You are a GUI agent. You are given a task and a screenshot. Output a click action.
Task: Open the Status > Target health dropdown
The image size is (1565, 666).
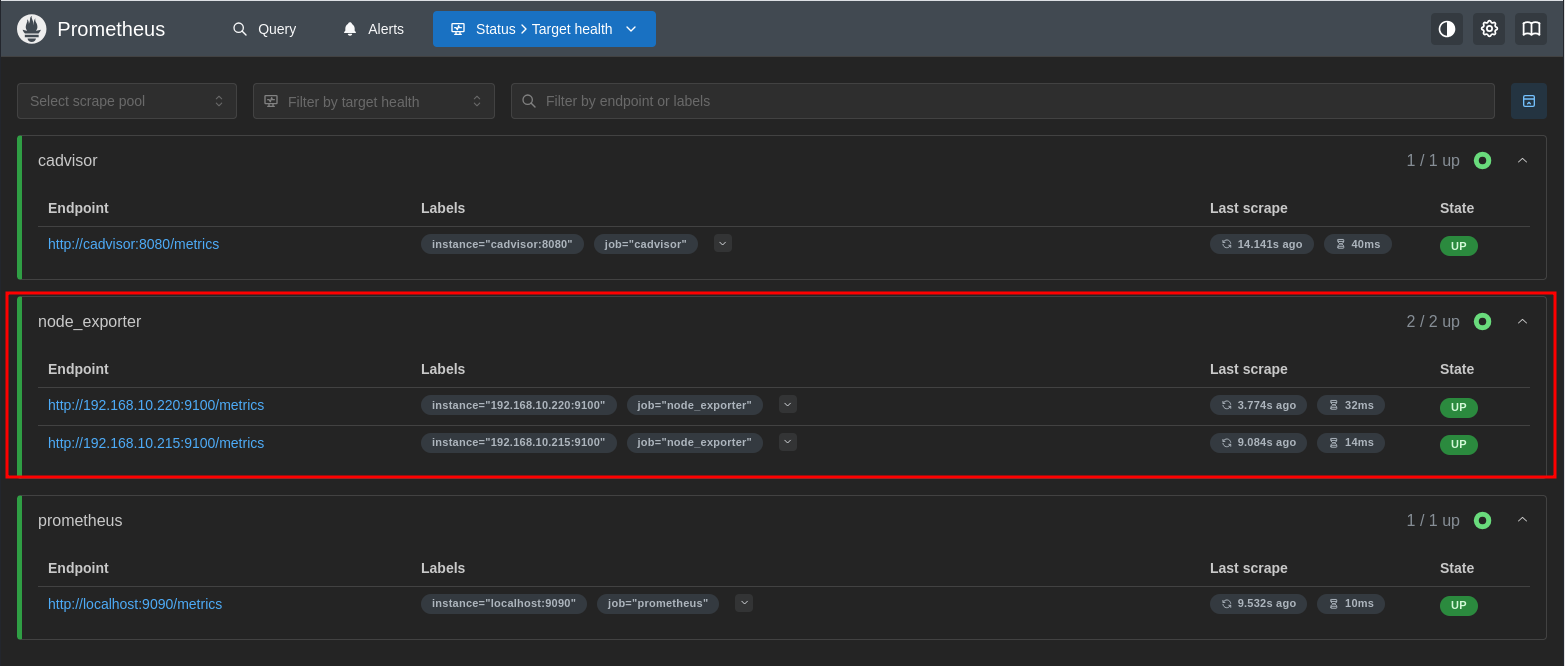544,29
